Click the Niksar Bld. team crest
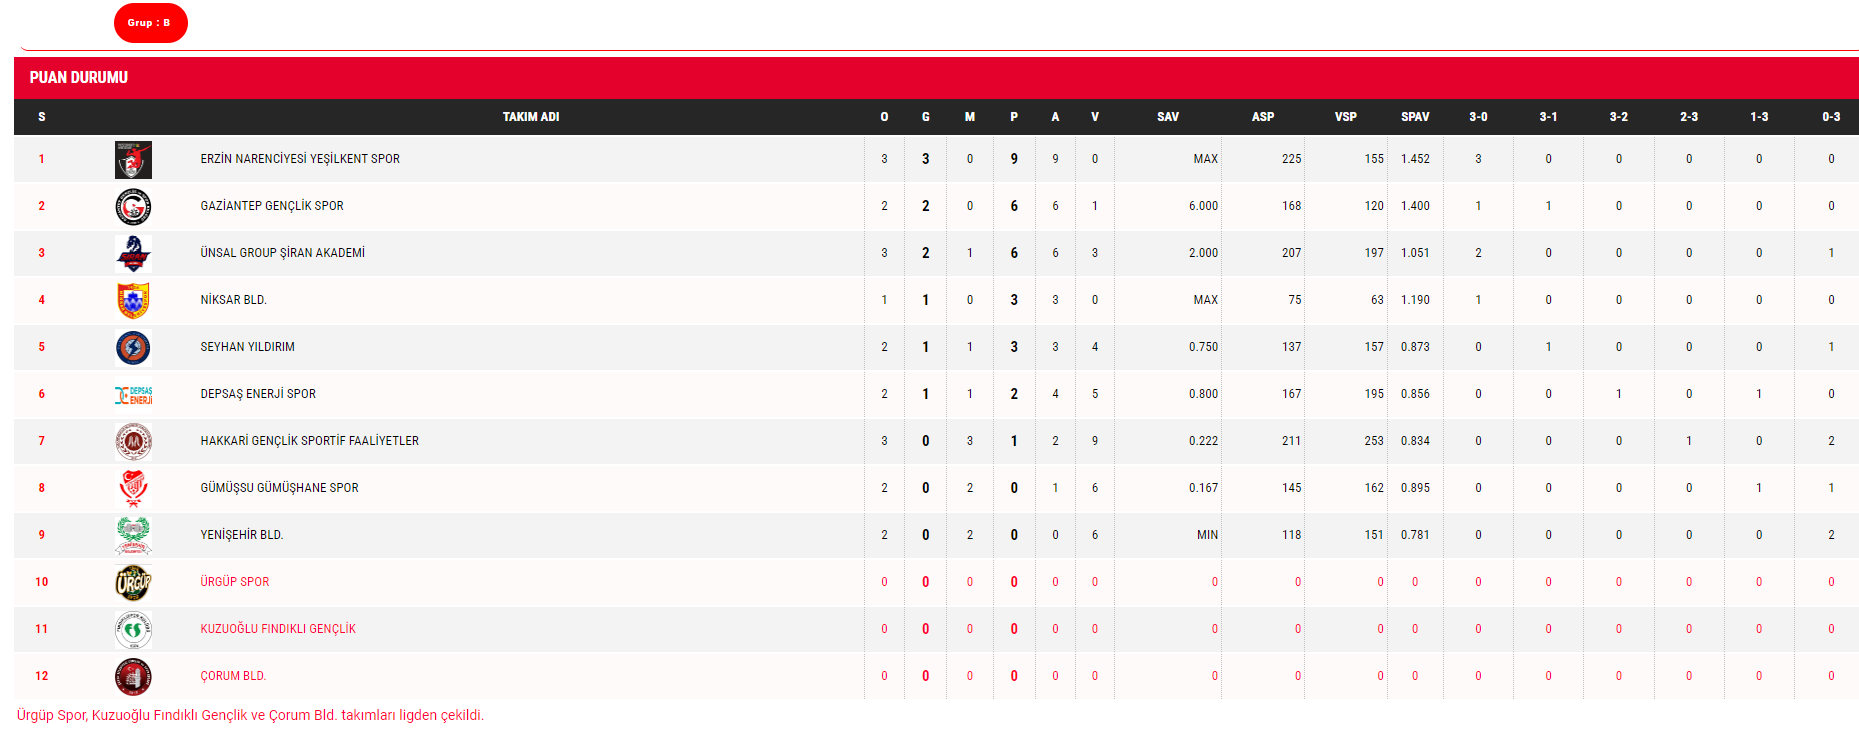This screenshot has height=734, width=1859. click(x=133, y=300)
